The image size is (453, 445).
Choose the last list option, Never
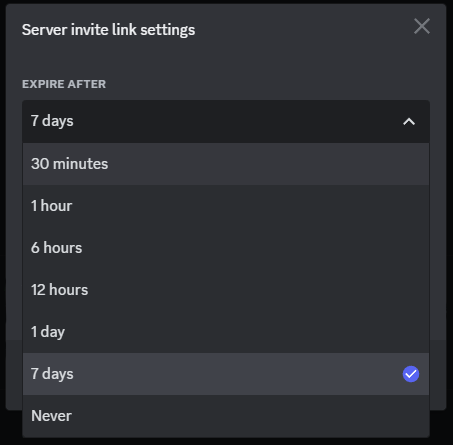point(226,416)
